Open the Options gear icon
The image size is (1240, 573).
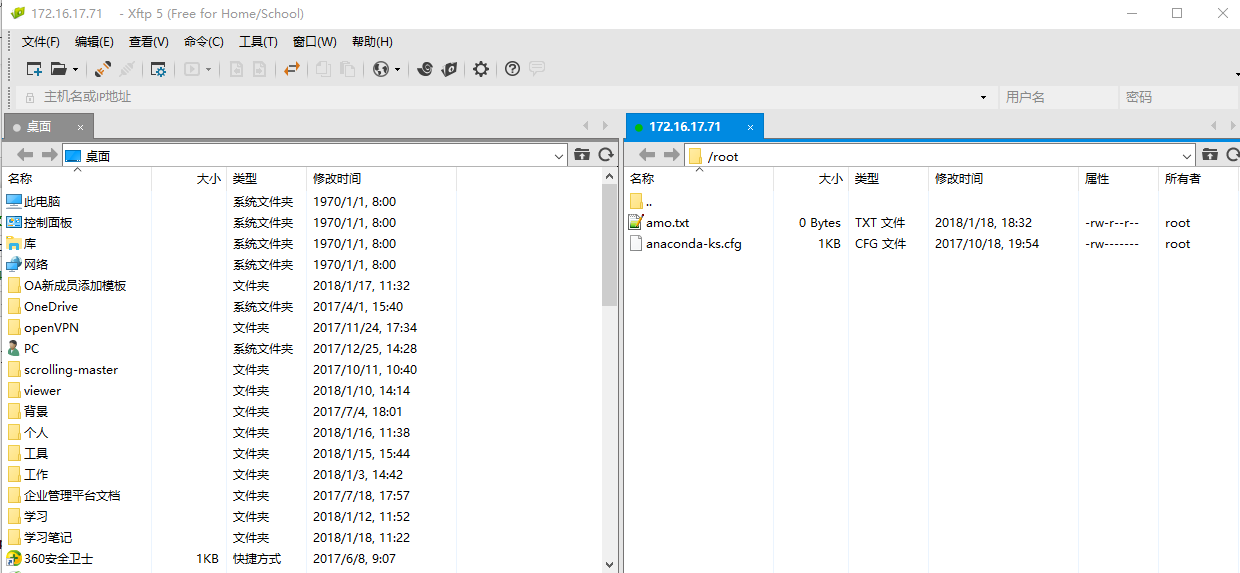tap(481, 69)
